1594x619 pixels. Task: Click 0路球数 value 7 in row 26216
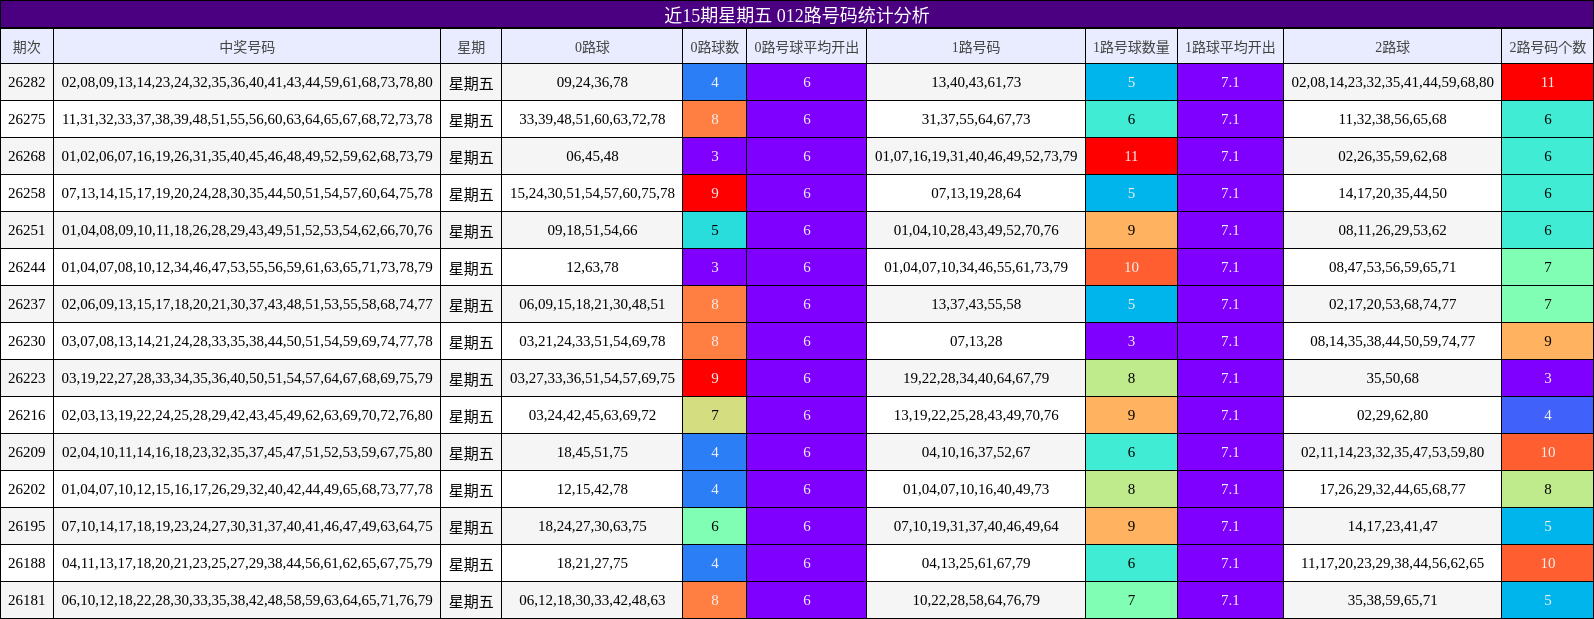click(714, 415)
